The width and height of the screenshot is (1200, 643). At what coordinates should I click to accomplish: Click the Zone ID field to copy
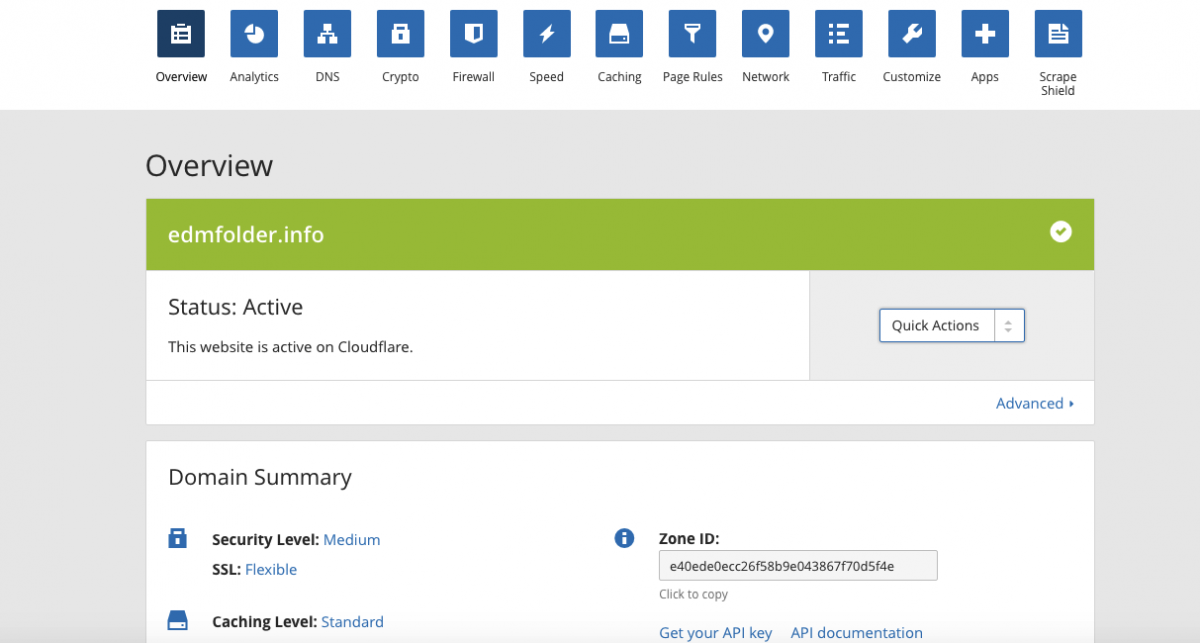tap(797, 566)
